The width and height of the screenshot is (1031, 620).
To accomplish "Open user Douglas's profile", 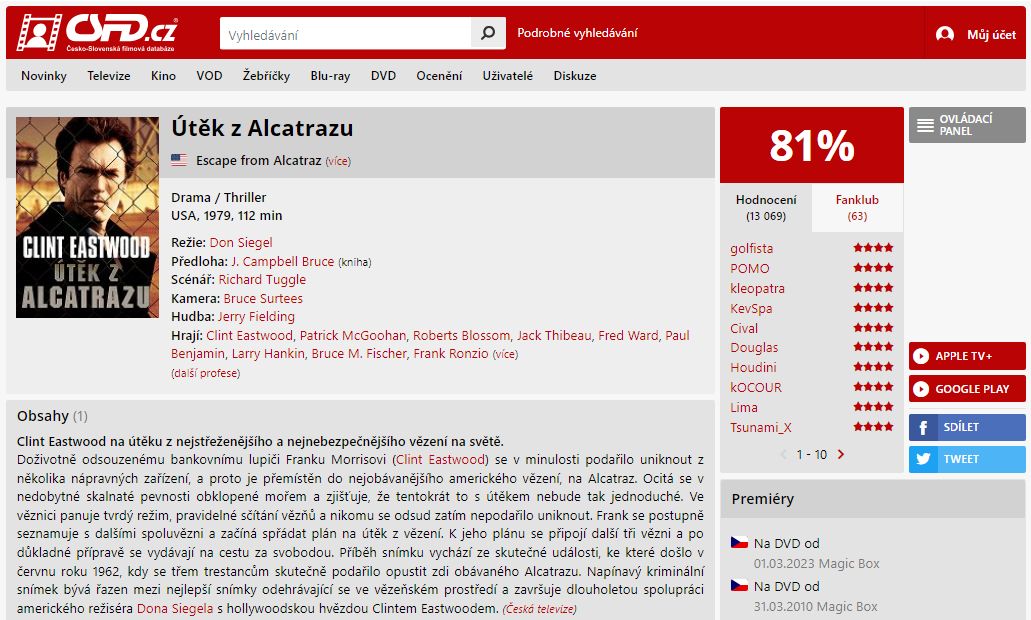I will pyautogui.click(x=754, y=348).
